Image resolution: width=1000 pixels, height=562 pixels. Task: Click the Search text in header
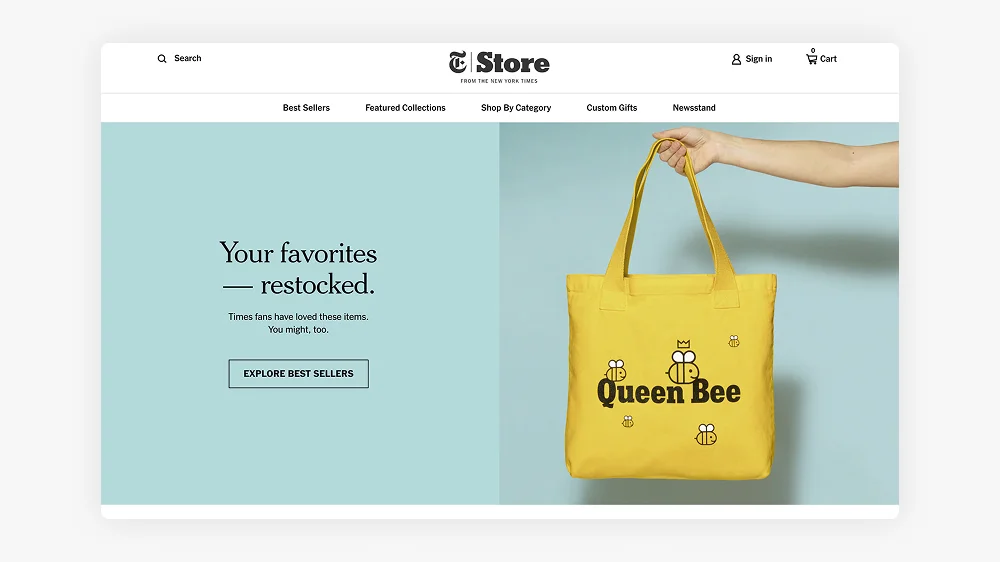coord(188,58)
